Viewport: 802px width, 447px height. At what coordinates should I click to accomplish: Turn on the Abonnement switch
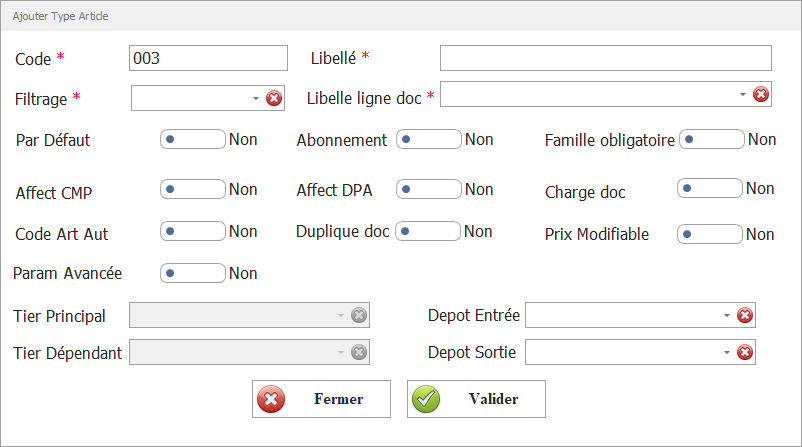[428, 139]
